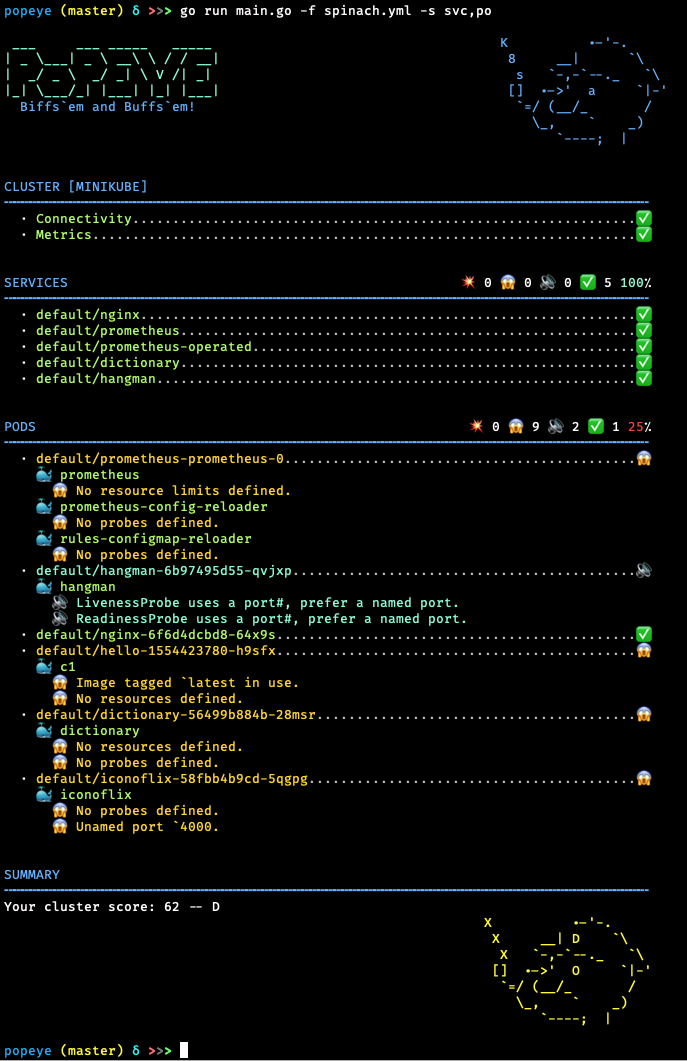Screen dimensions: 687x1061
Task: Click the (master) branch label in the top prompt
Action: coord(91,11)
